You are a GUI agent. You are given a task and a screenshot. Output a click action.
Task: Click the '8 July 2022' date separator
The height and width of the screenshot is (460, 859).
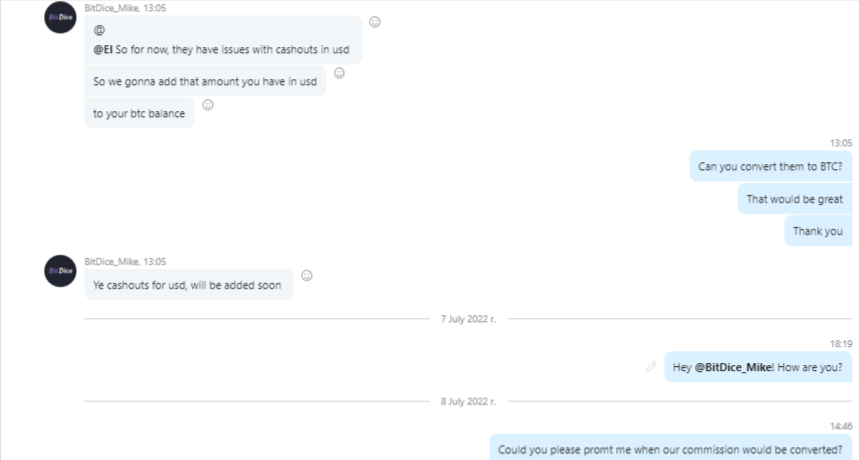pyautogui.click(x=468, y=401)
